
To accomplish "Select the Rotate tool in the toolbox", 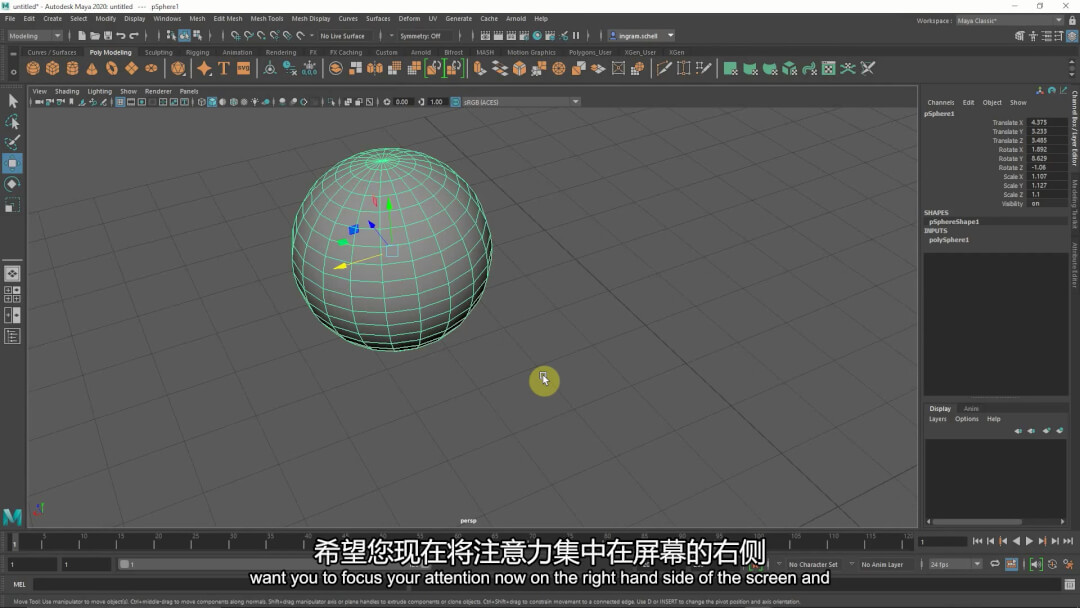I will [12, 184].
